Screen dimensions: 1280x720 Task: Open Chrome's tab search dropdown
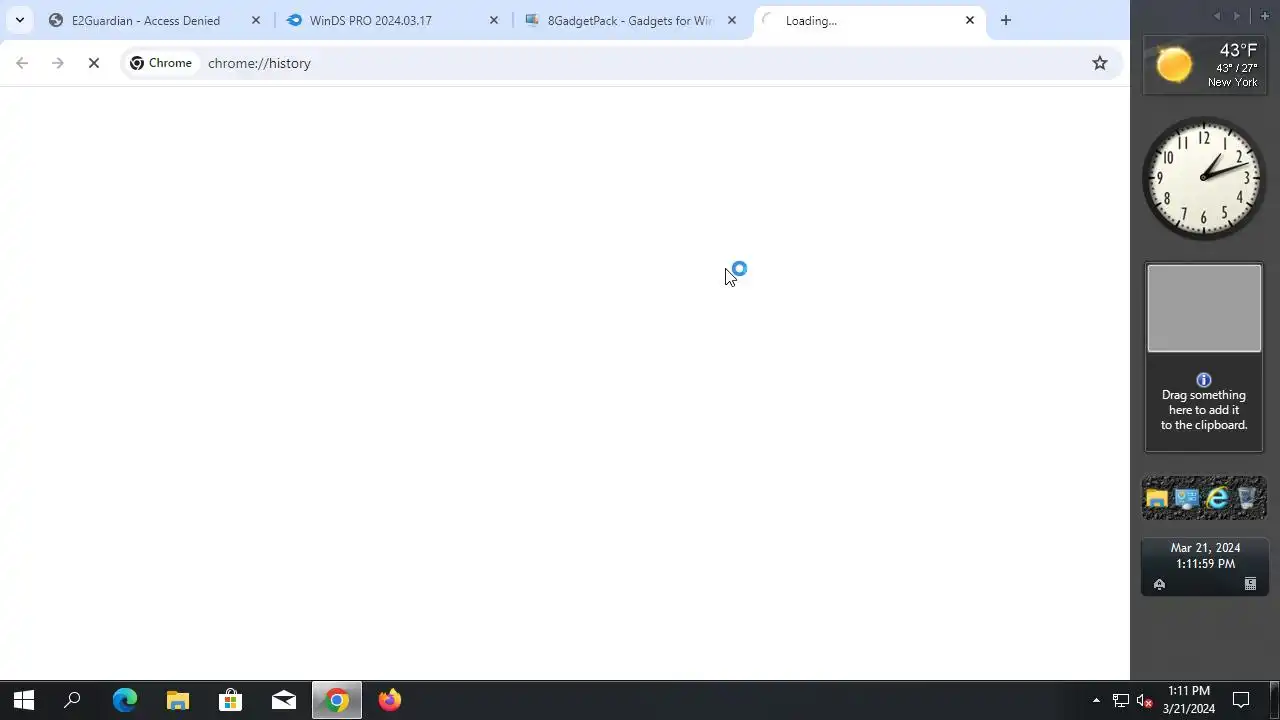[19, 20]
